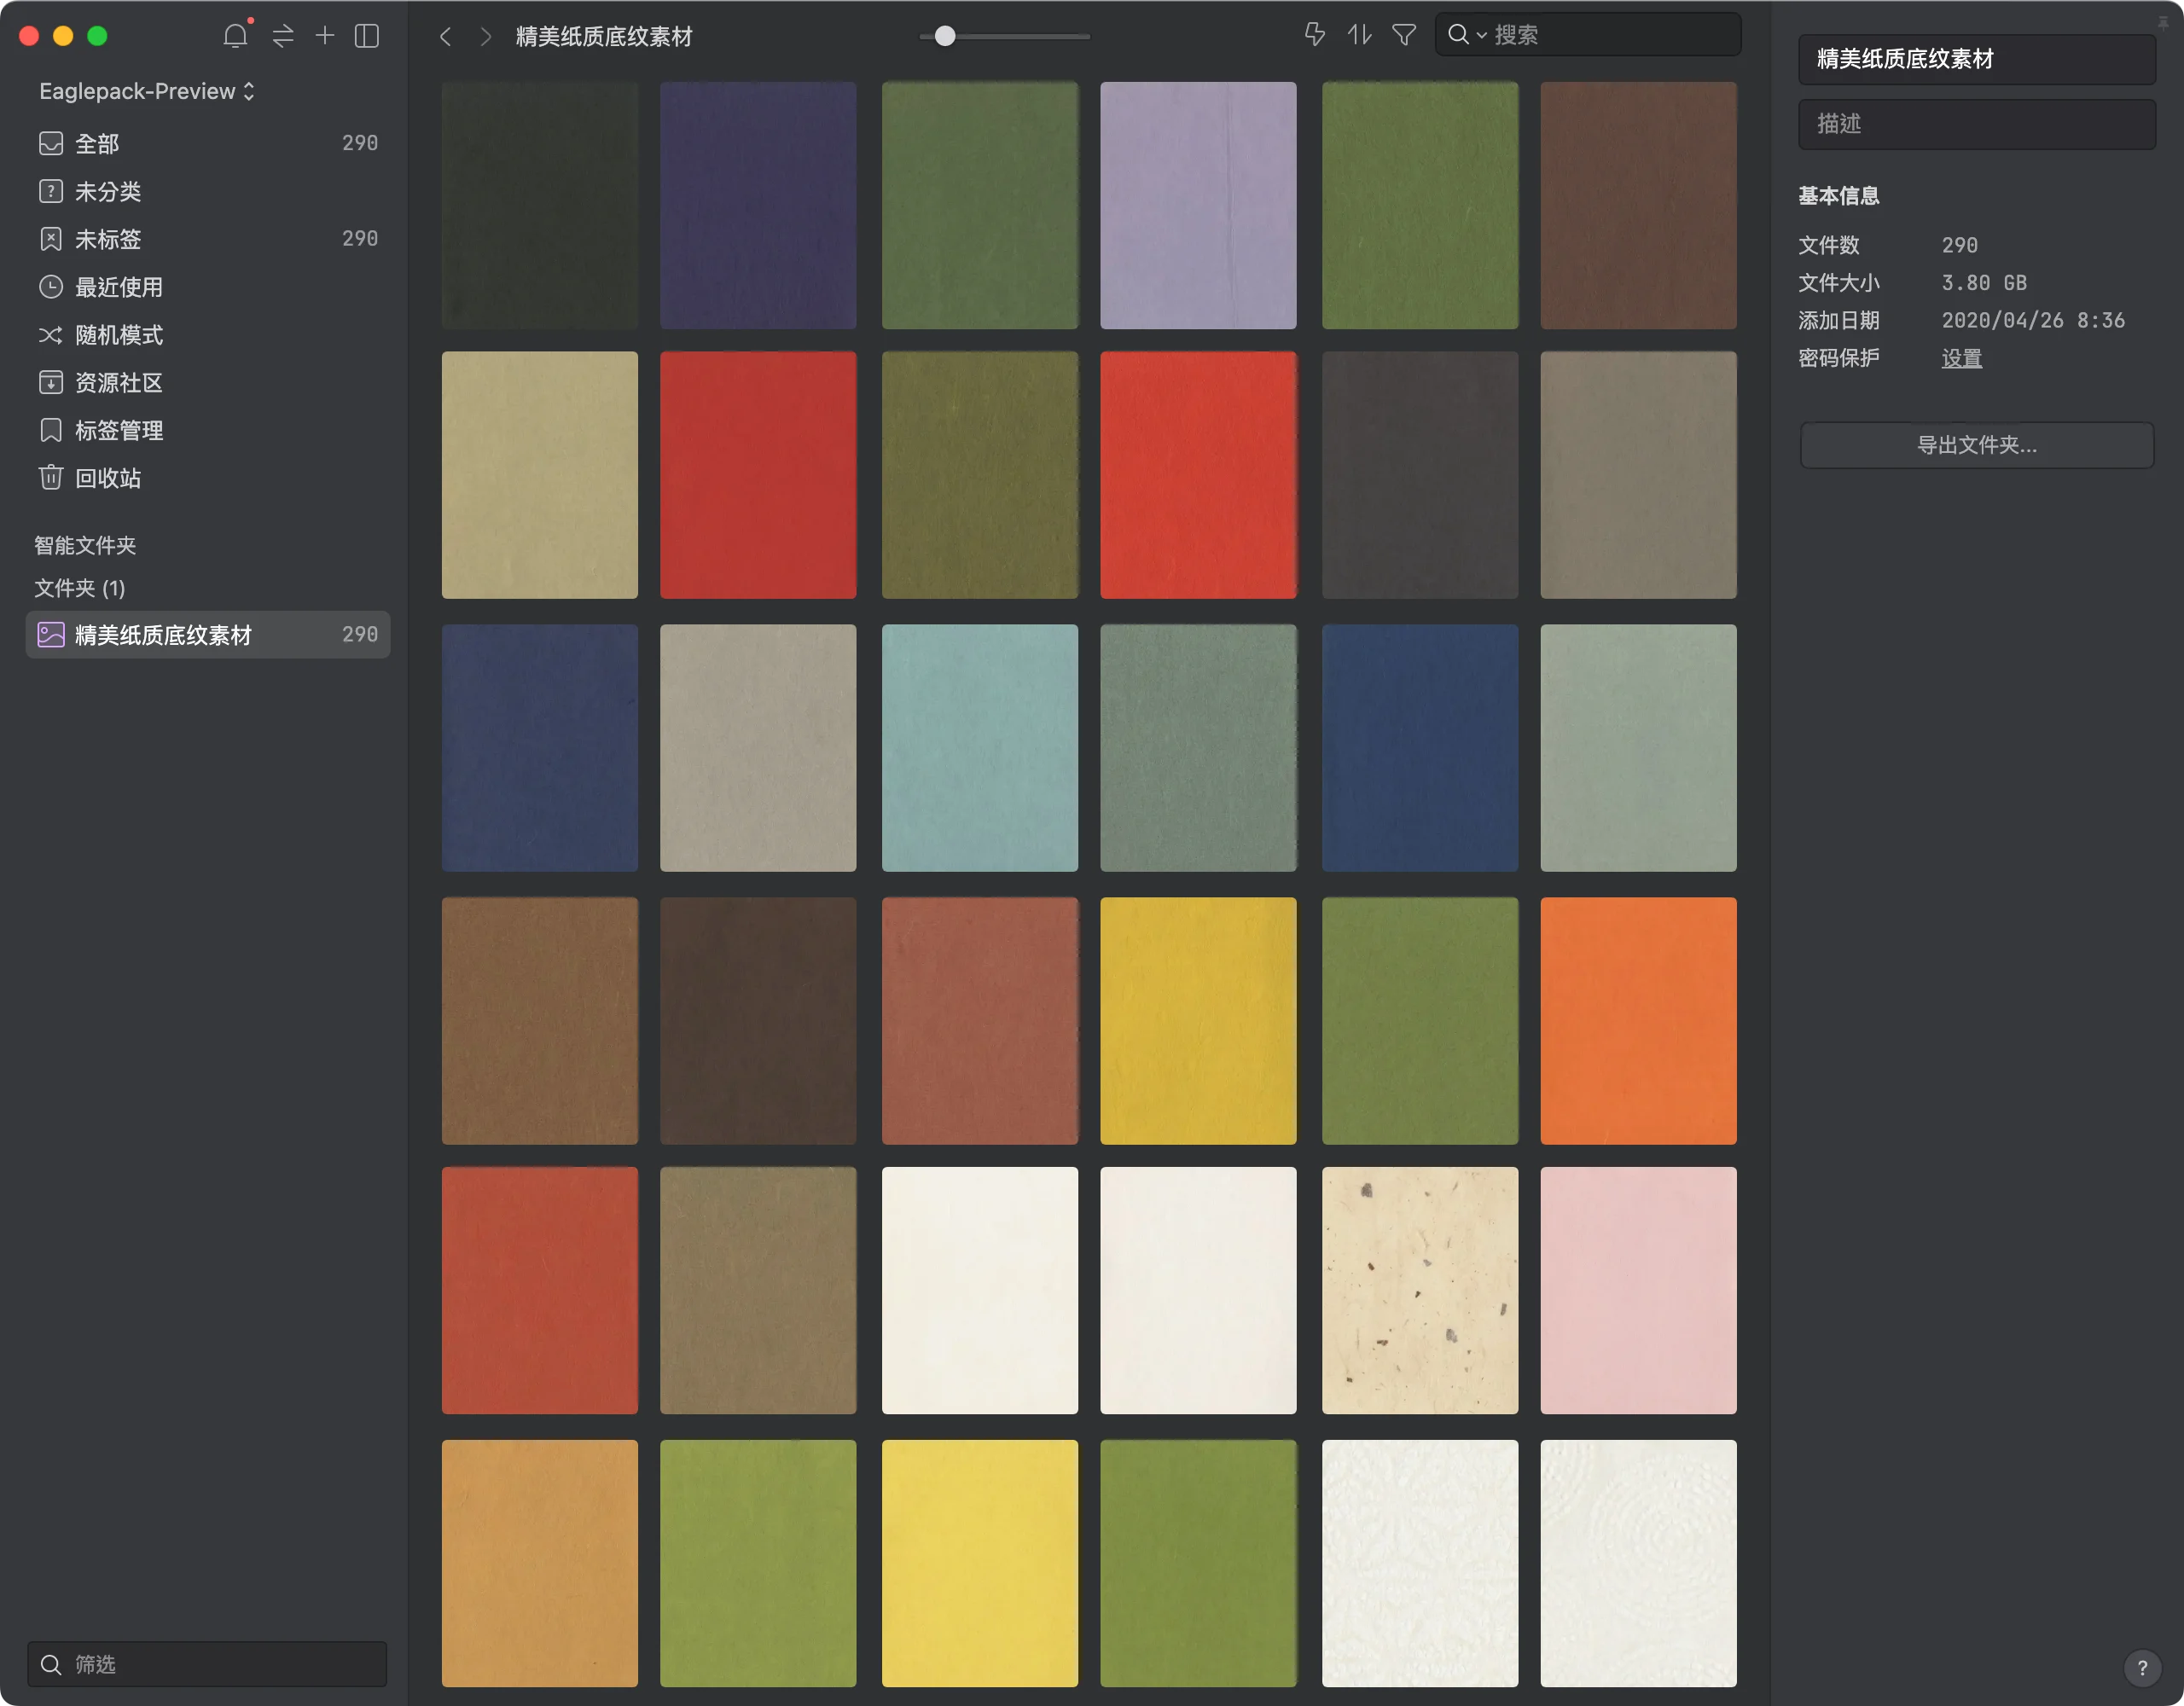Select the 精美纸质底纹素材 folder
This screenshot has height=1706, width=2184.
point(208,635)
